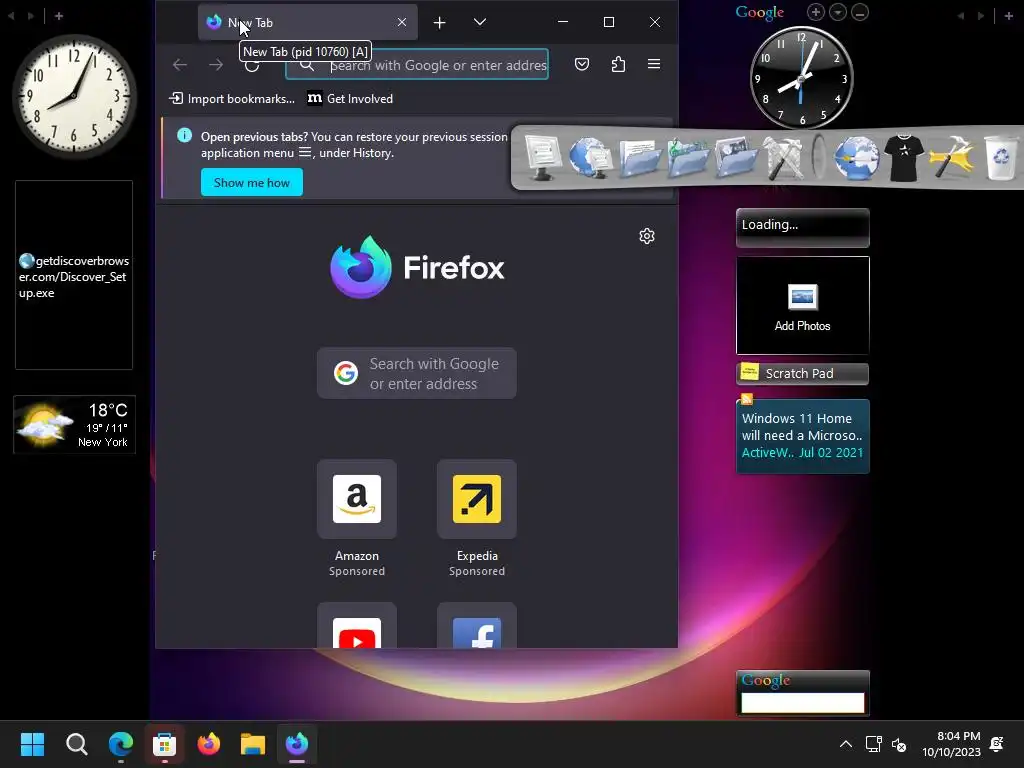Open the weather gadget showing New York
The height and width of the screenshot is (768, 1024).
pos(74,424)
